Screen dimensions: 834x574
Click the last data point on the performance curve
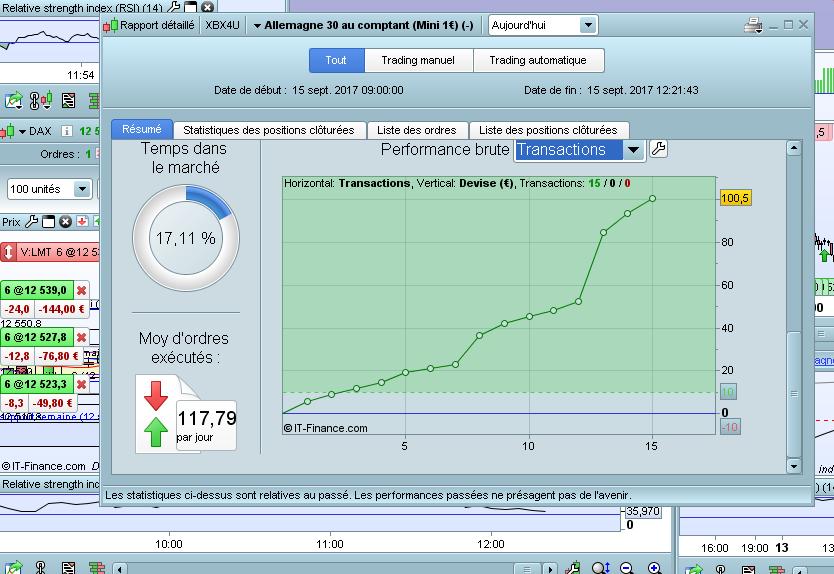(652, 198)
